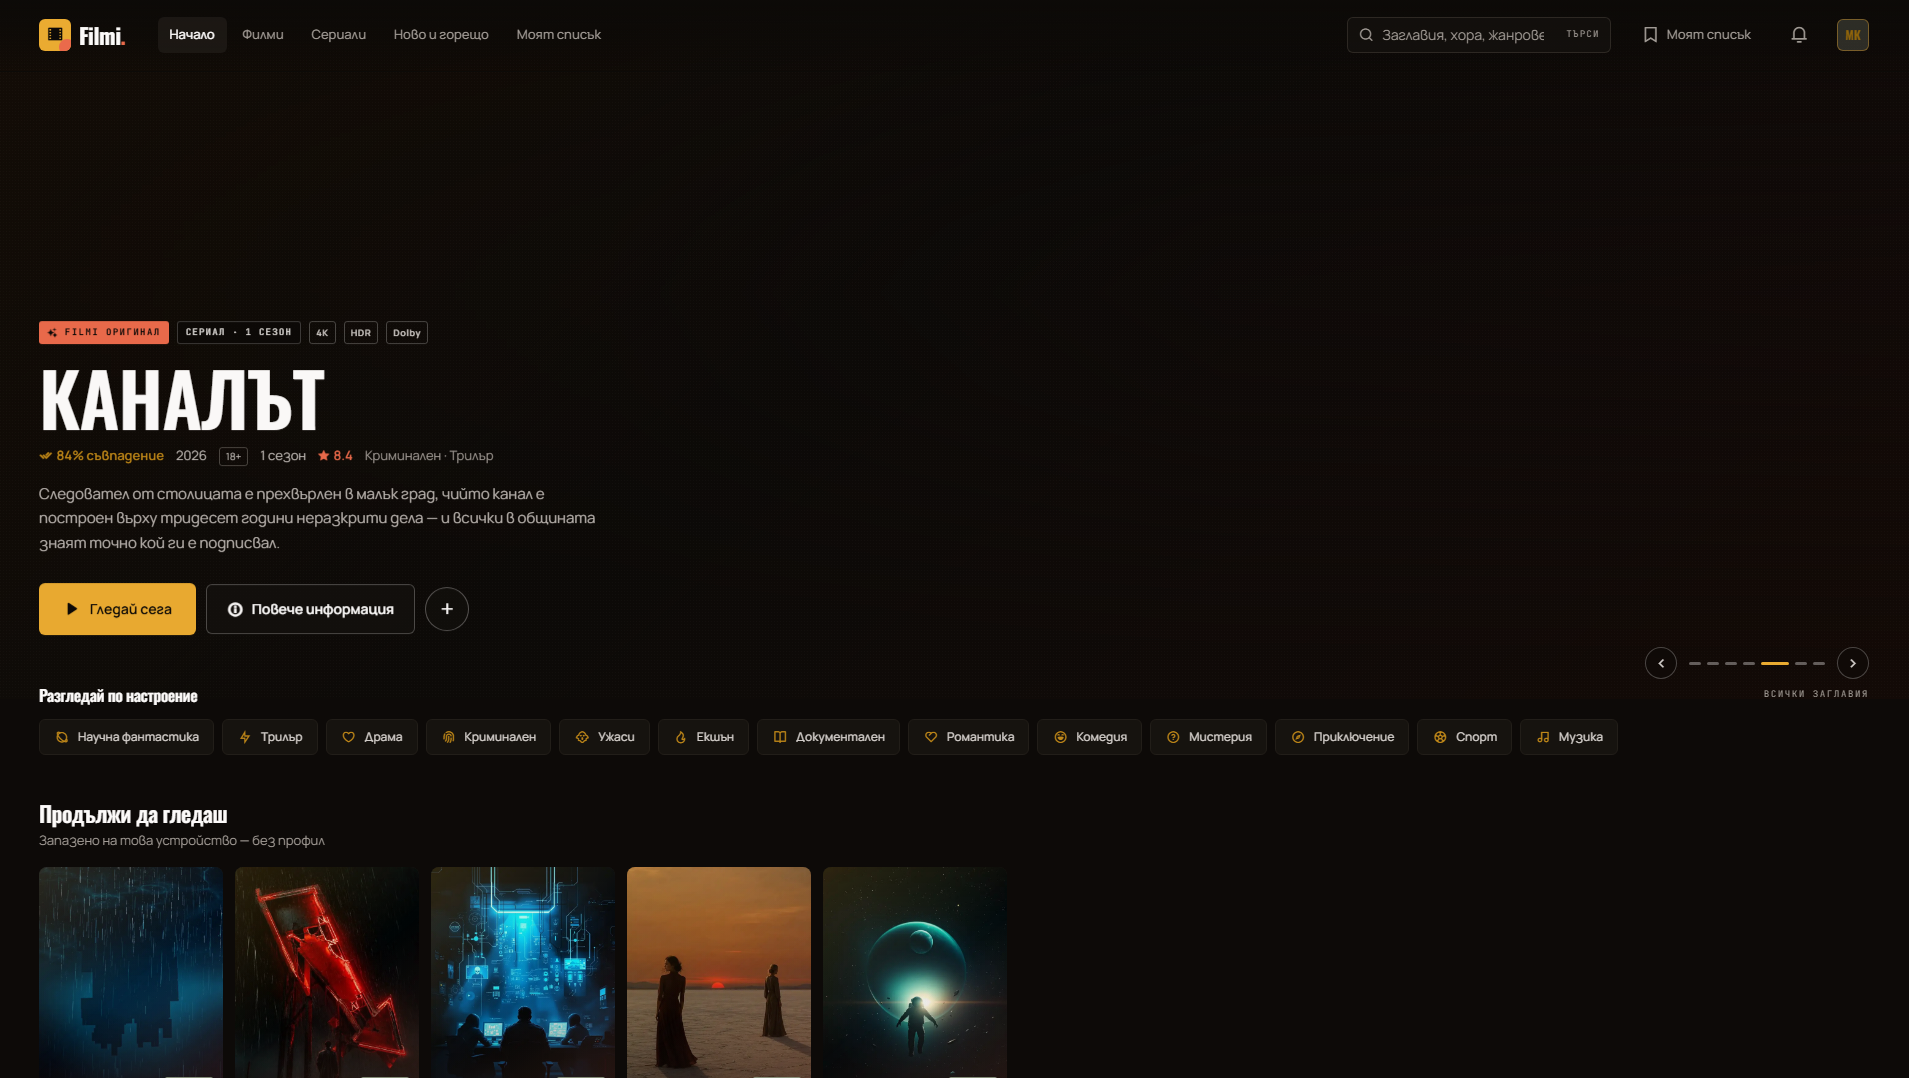Viewport: 1909px width, 1078px height.
Task: Open the blue hacker room poster
Action: (x=523, y=972)
